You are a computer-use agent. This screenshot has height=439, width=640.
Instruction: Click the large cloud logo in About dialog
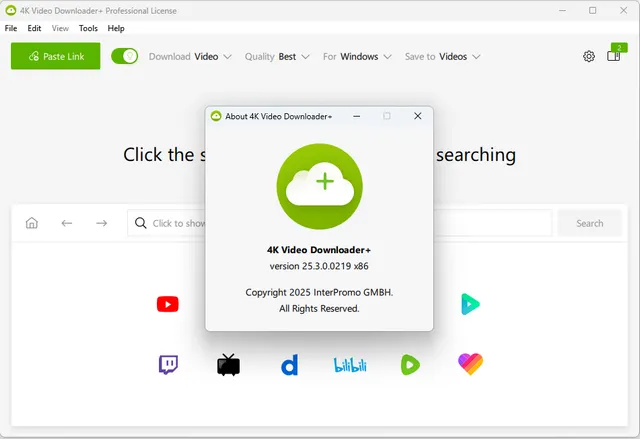click(320, 186)
